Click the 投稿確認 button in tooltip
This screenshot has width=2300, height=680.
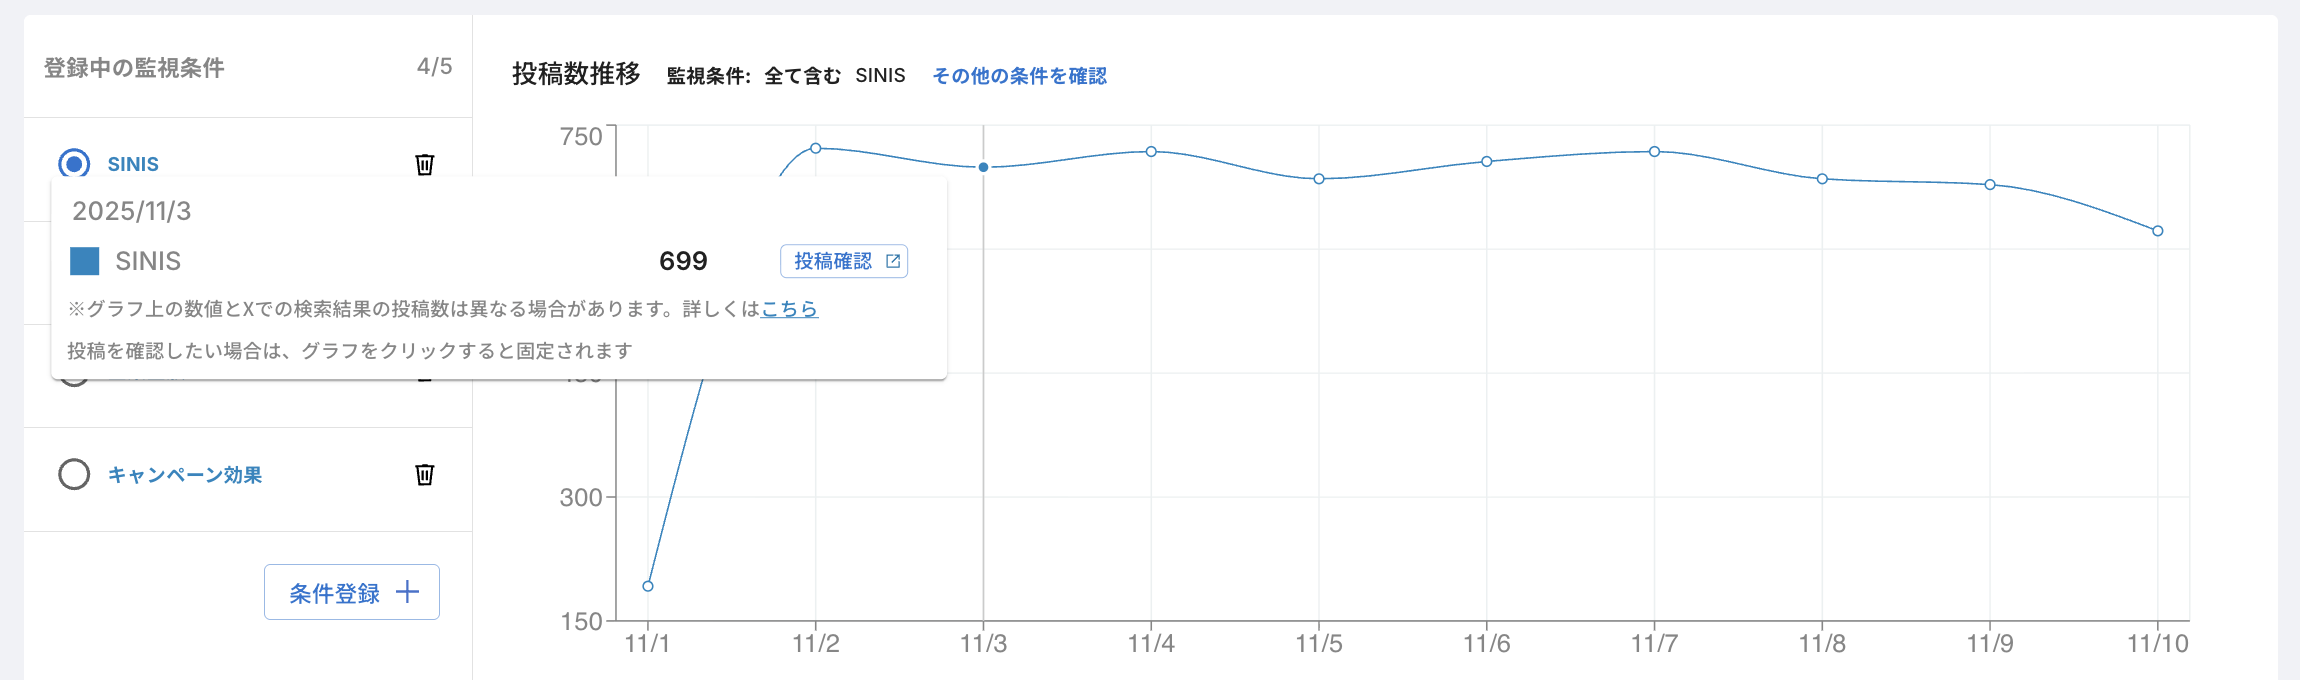click(x=844, y=261)
